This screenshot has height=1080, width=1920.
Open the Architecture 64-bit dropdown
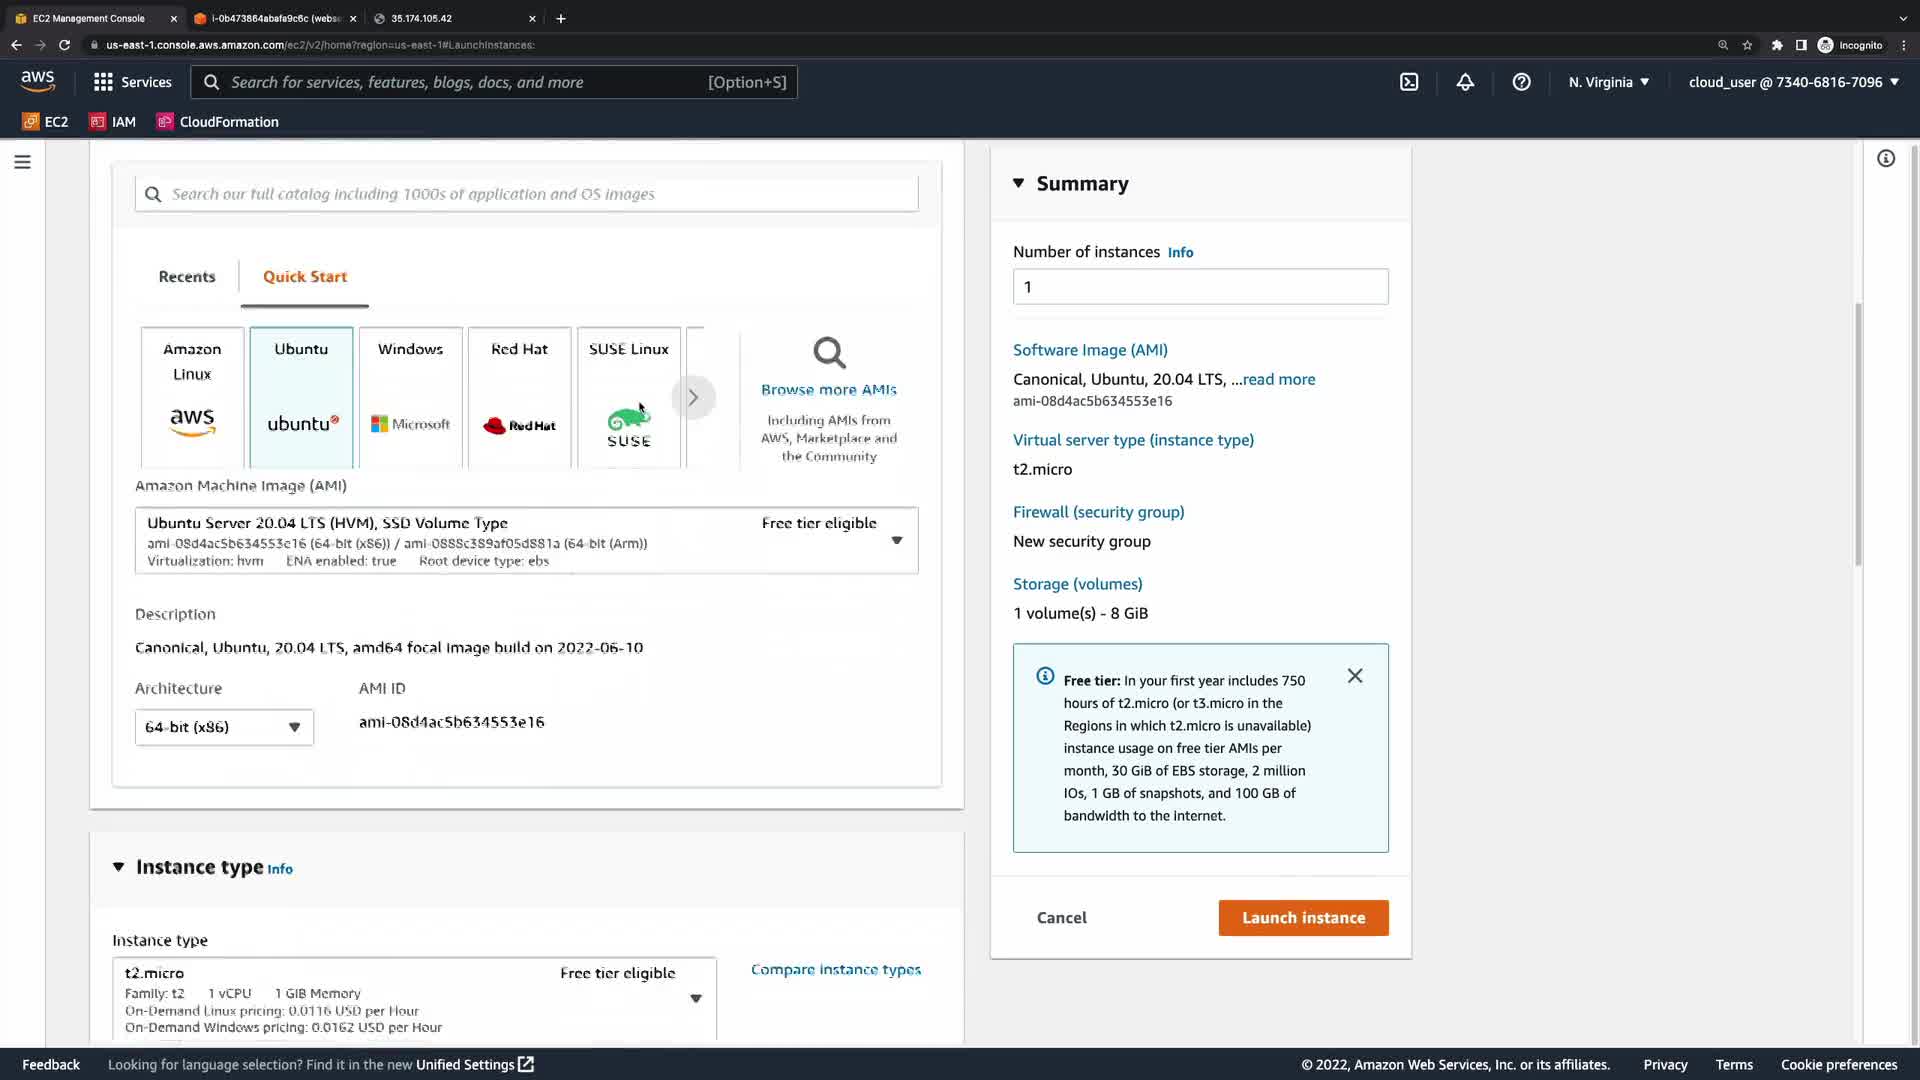[x=224, y=727]
